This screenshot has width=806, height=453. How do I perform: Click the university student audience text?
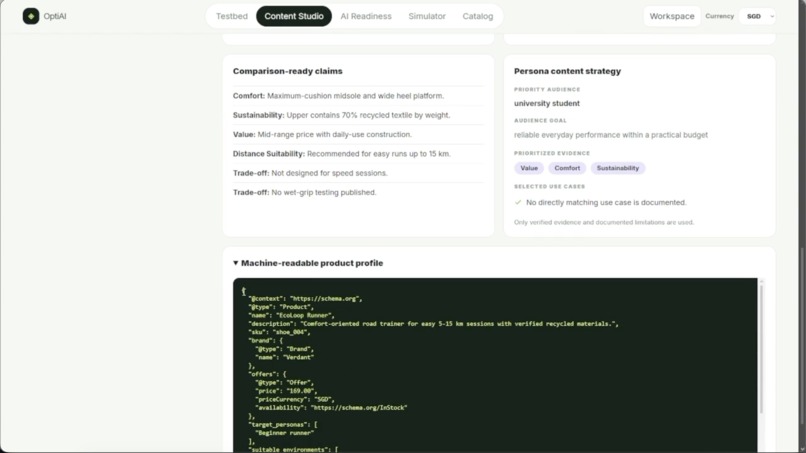pos(546,103)
